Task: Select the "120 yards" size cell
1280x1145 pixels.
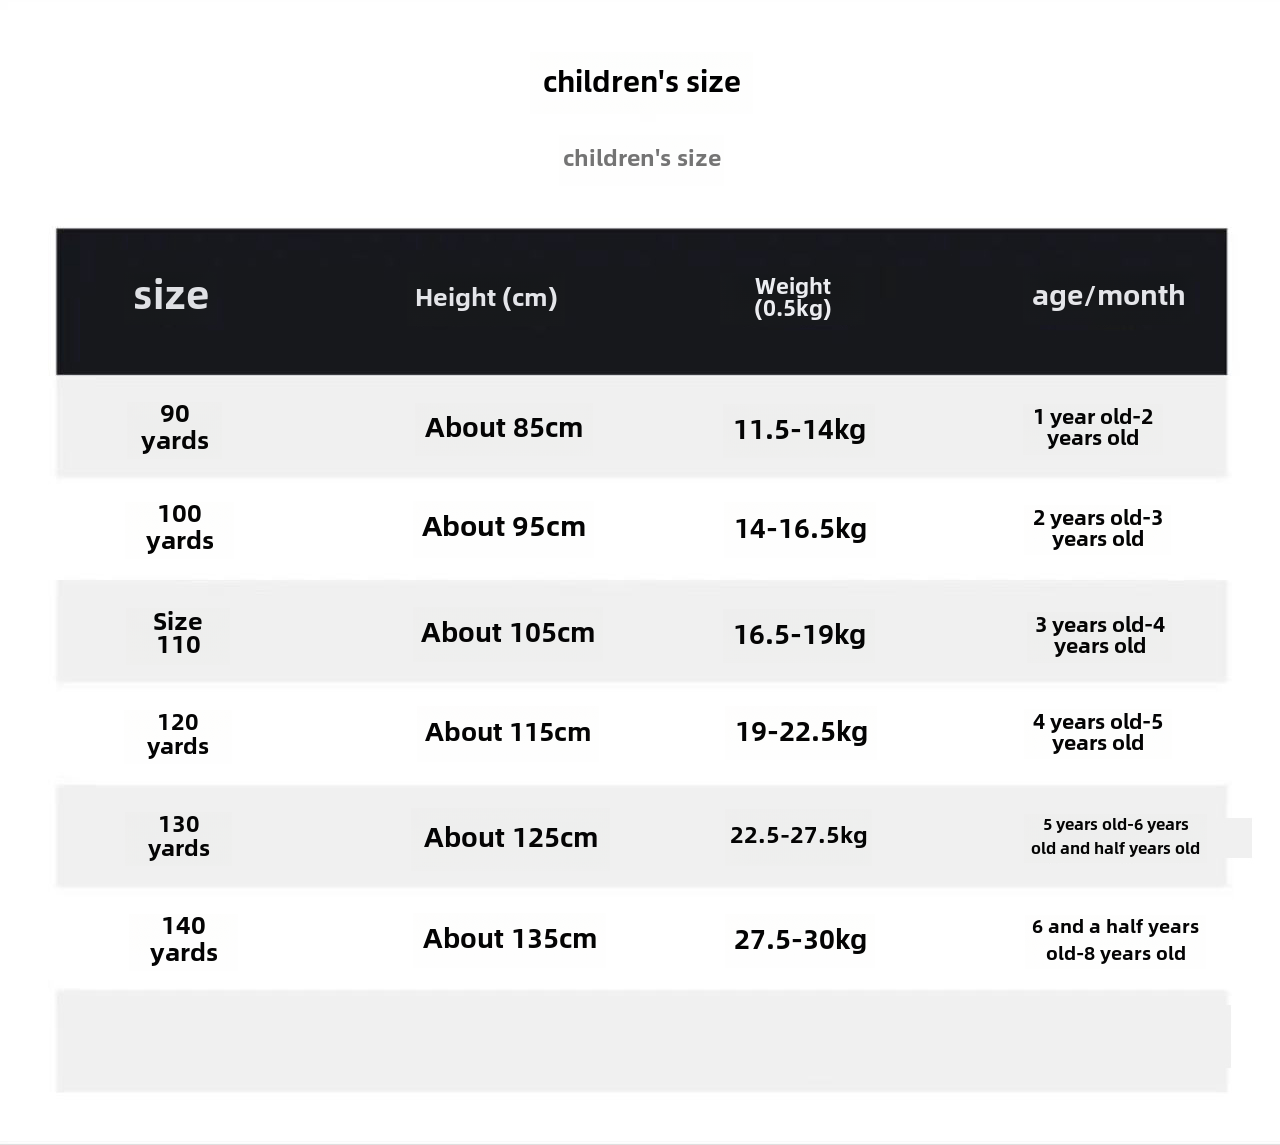Action: (x=178, y=734)
